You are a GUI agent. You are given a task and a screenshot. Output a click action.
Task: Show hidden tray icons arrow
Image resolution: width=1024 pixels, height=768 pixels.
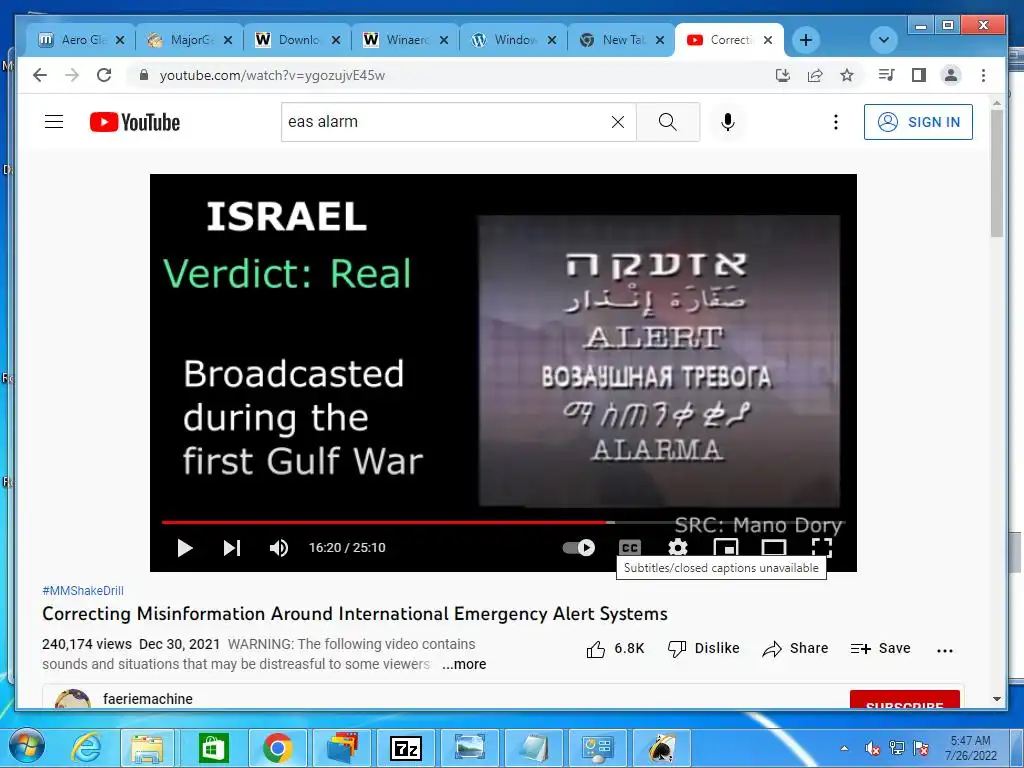tap(844, 748)
